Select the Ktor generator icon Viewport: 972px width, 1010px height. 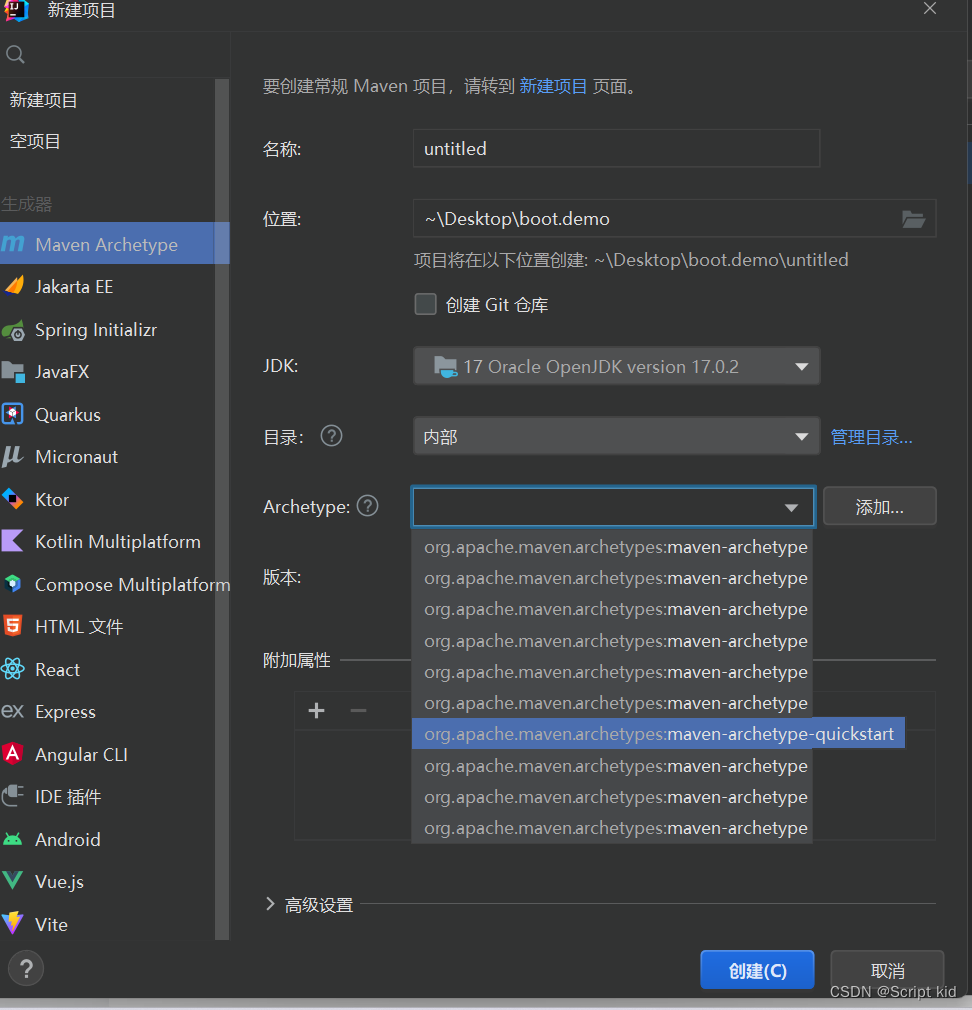click(13, 500)
